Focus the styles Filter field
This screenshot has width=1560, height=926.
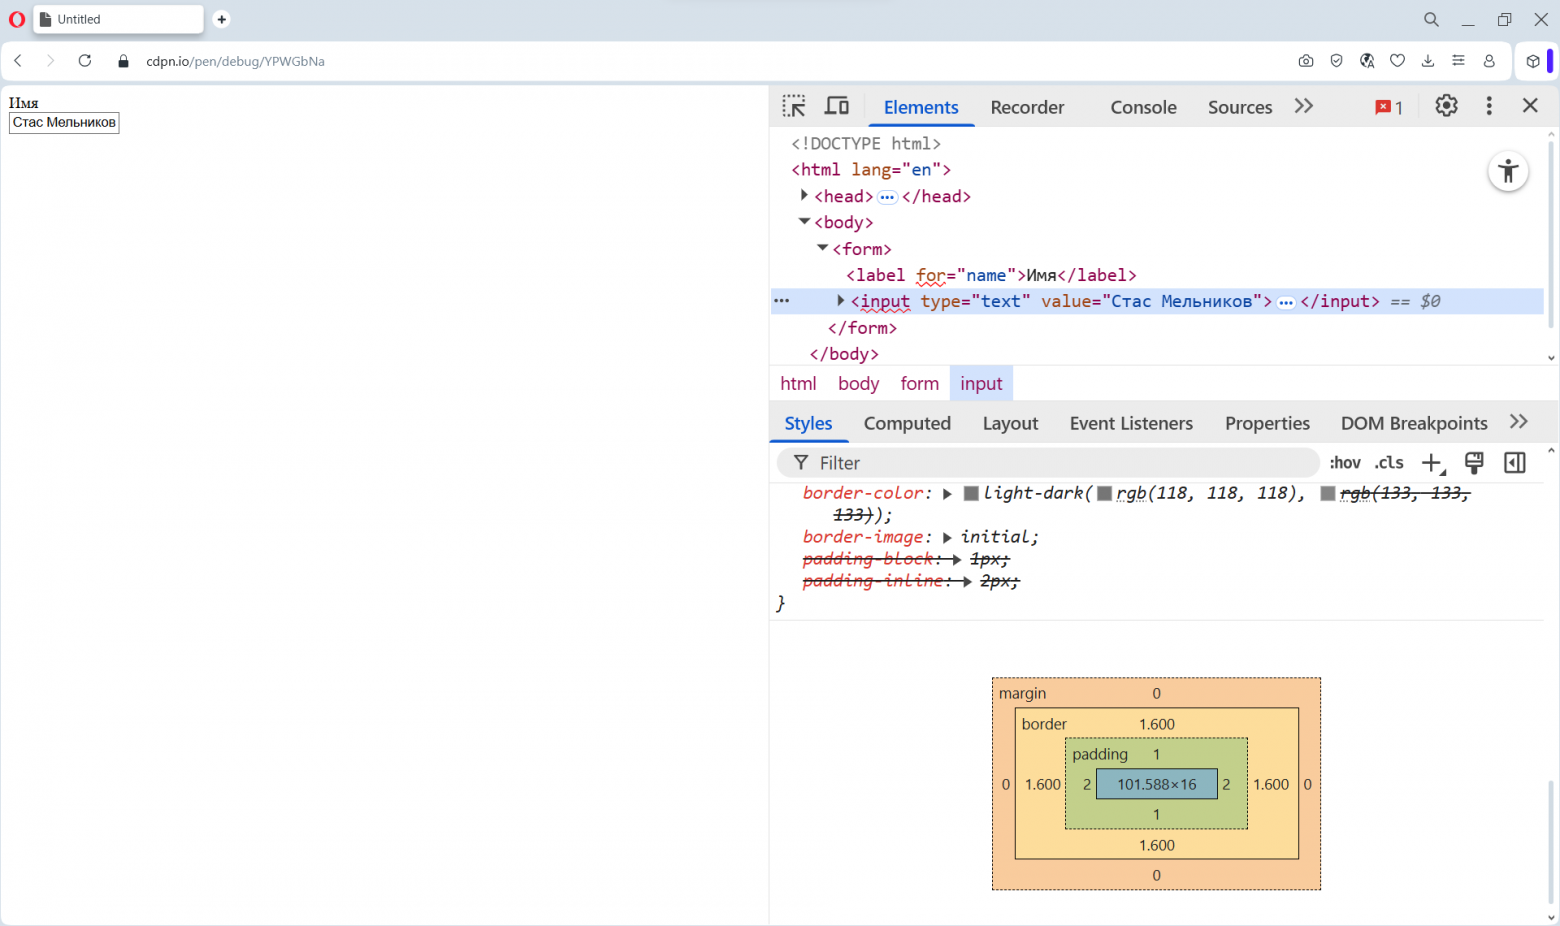1048,463
